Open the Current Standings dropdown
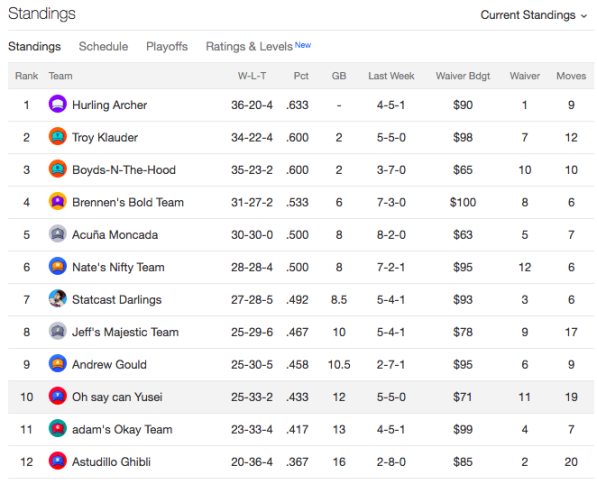This screenshot has width=597, height=484. (x=533, y=15)
